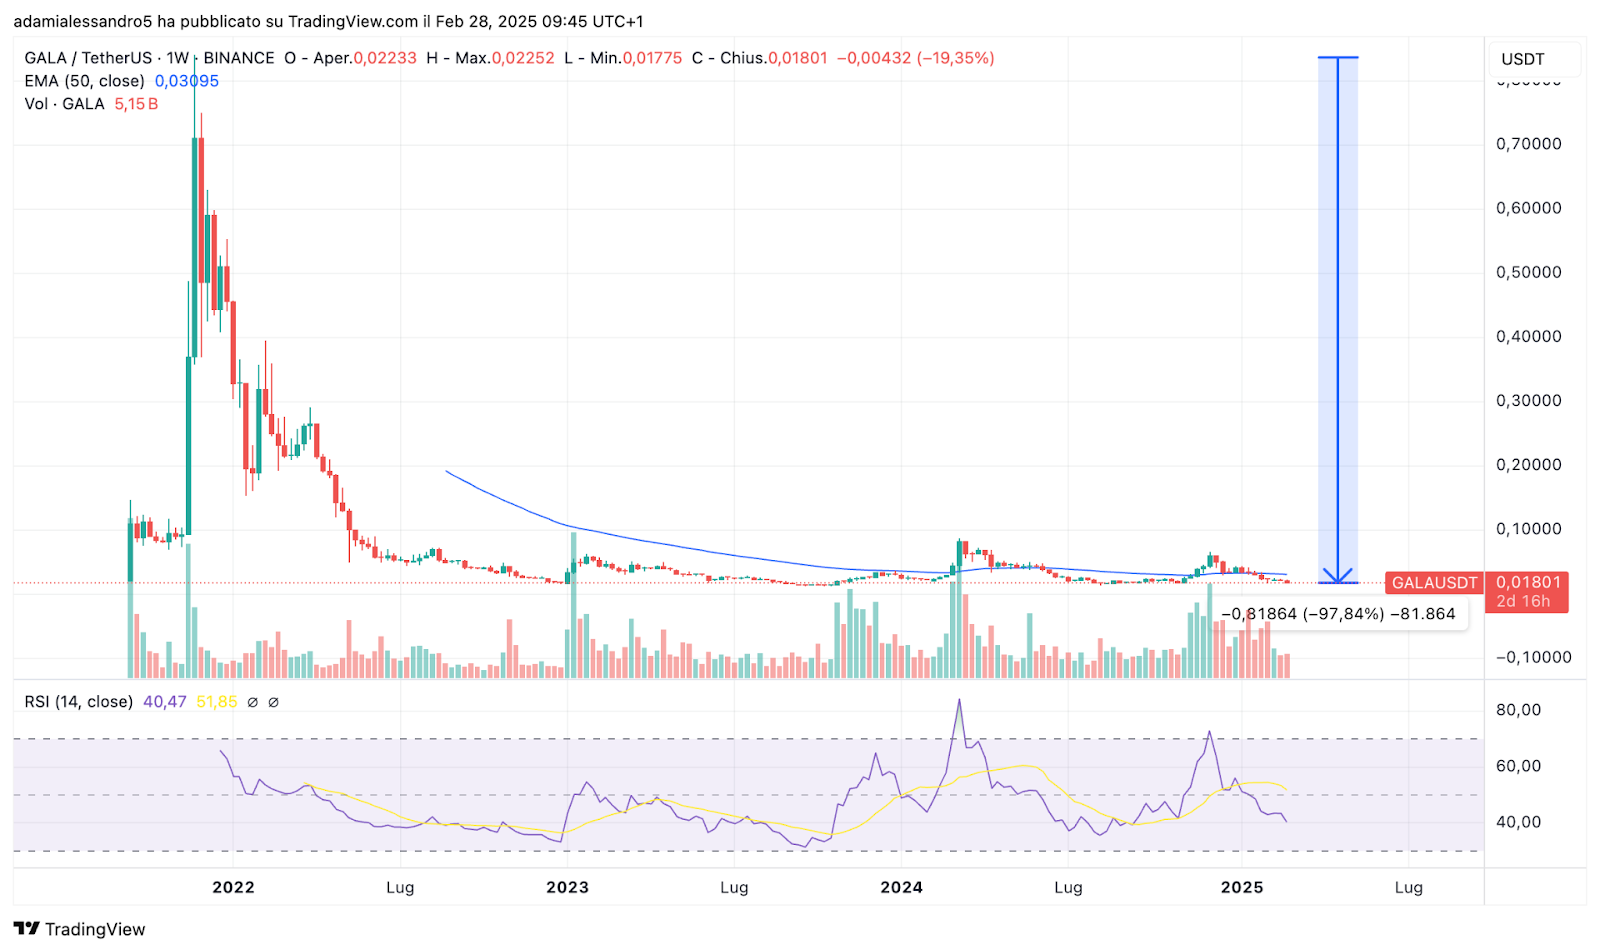Image resolution: width=1600 pixels, height=952 pixels.
Task: Click the 80,00 RSI axis label
Action: click(x=1518, y=710)
